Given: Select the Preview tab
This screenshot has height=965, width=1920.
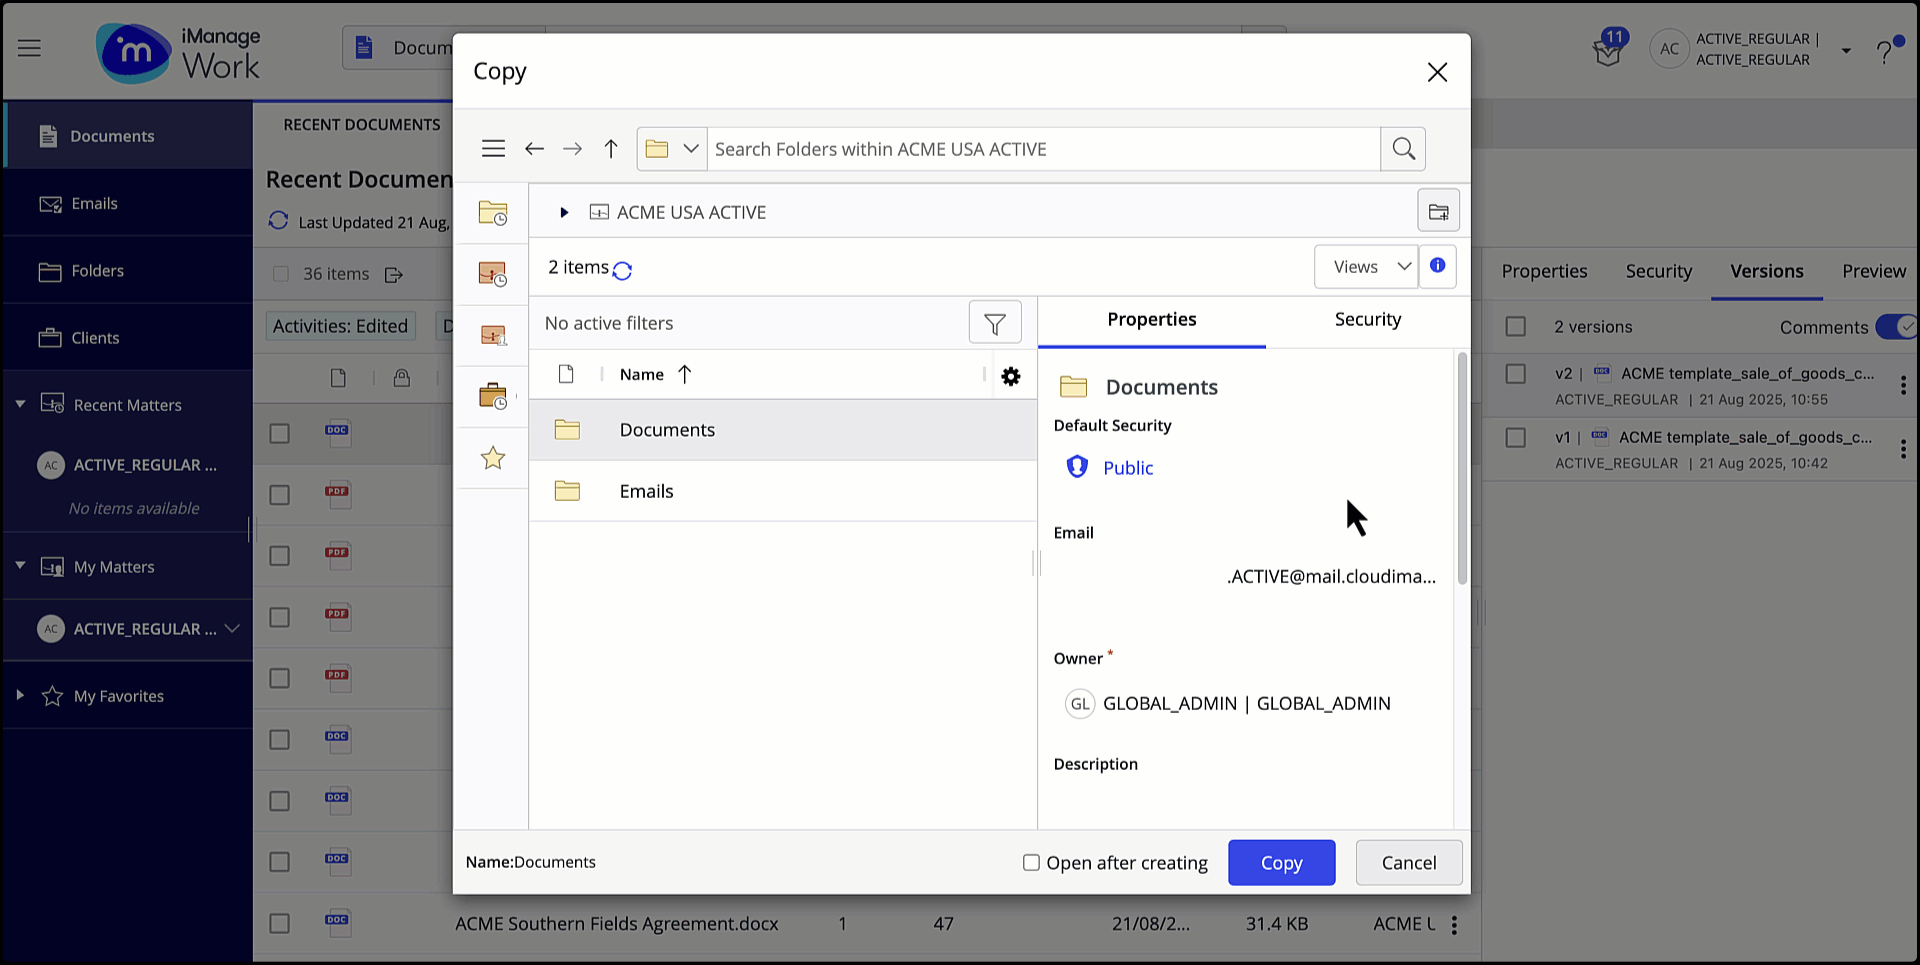Looking at the screenshot, I should pos(1872,271).
